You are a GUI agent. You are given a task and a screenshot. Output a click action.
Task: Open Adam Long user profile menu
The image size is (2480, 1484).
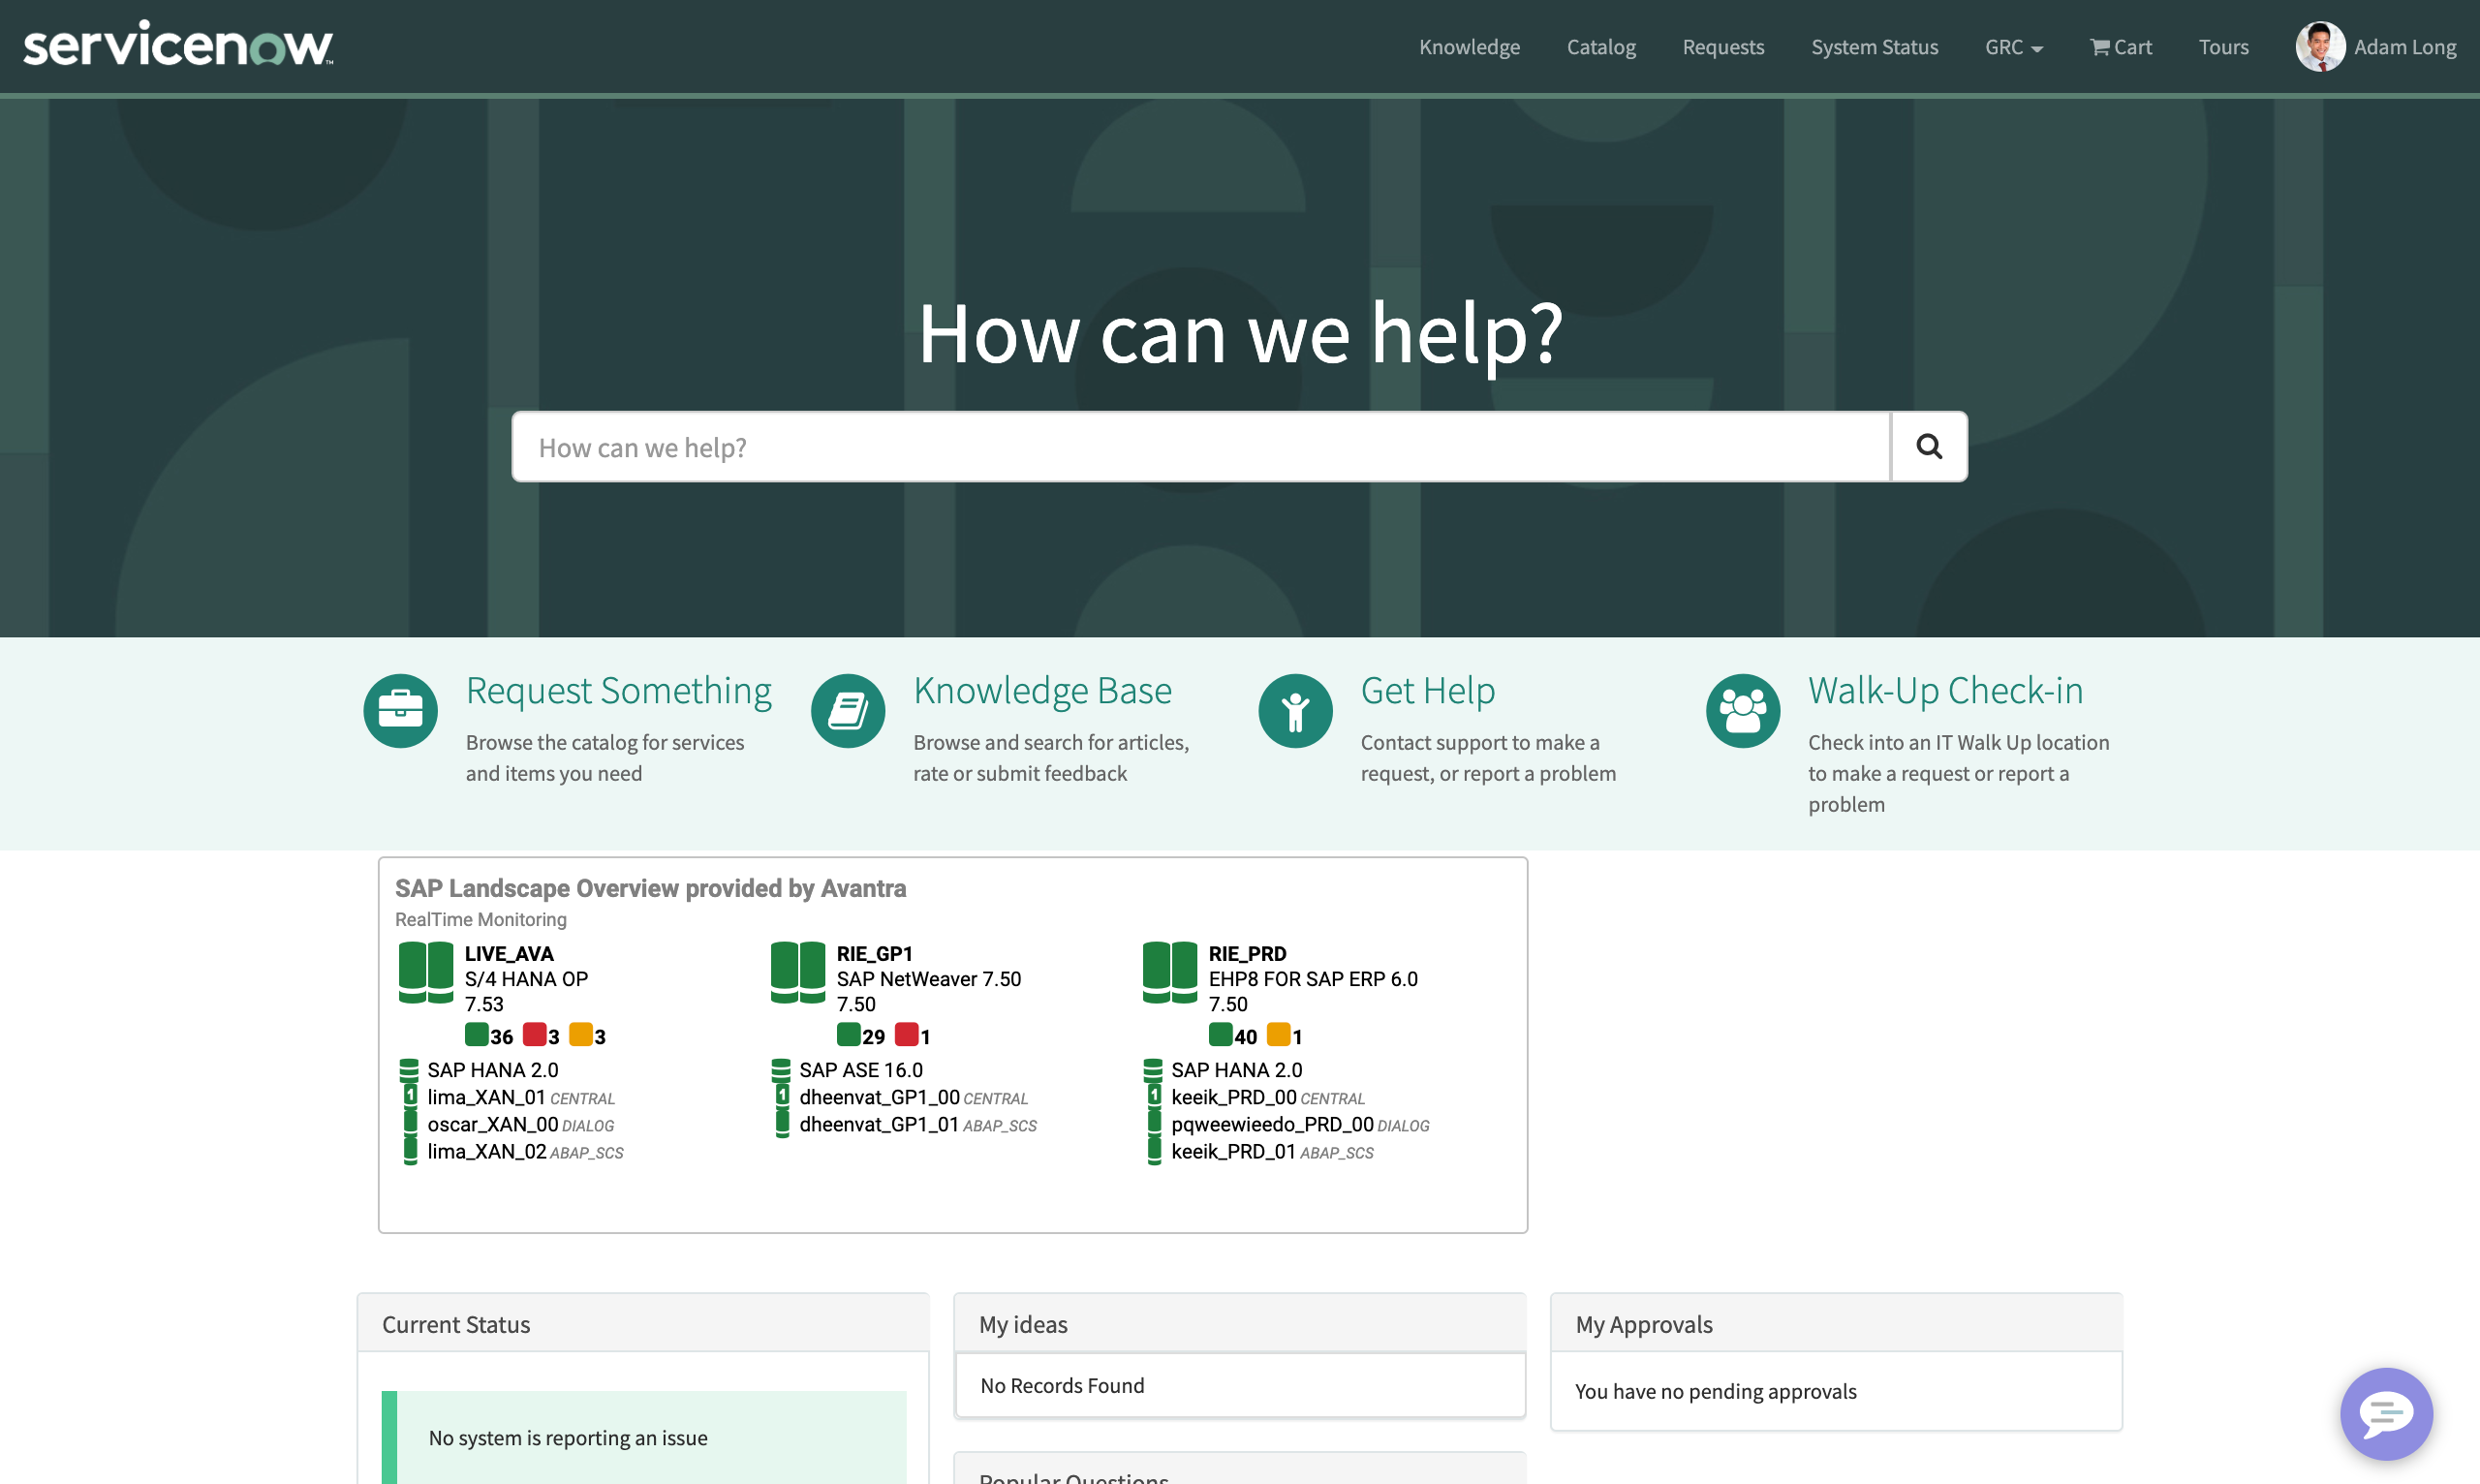point(2376,47)
